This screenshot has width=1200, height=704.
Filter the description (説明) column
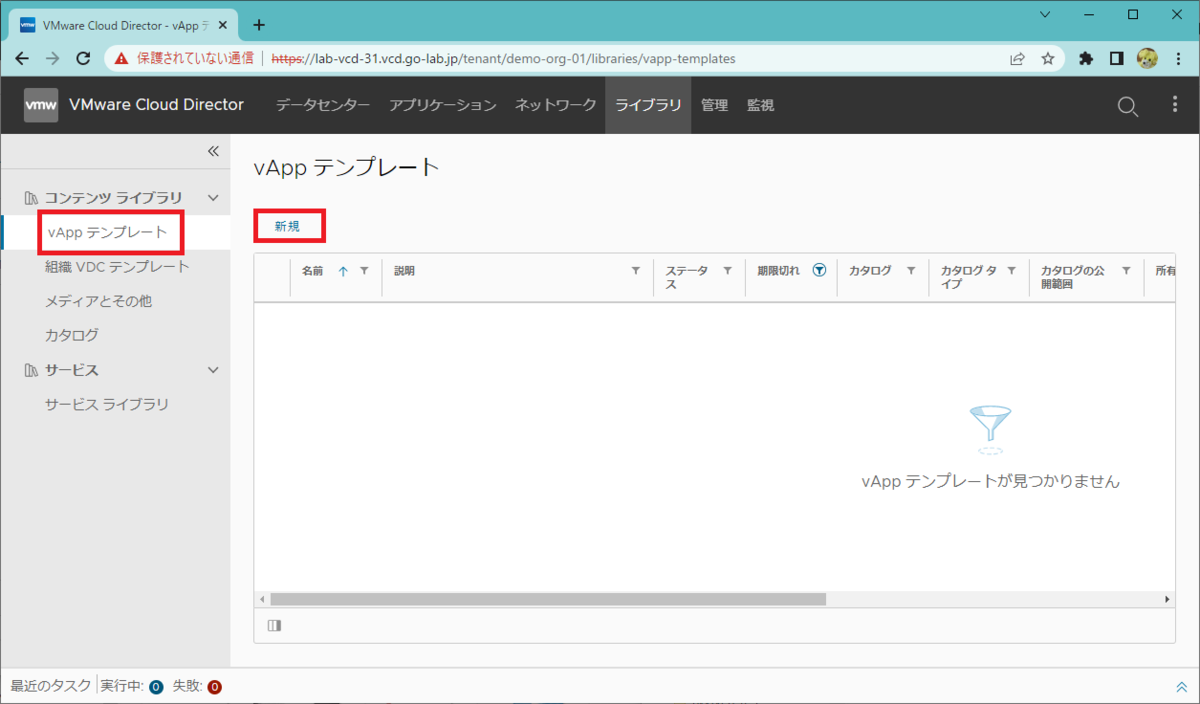pyautogui.click(x=636, y=271)
